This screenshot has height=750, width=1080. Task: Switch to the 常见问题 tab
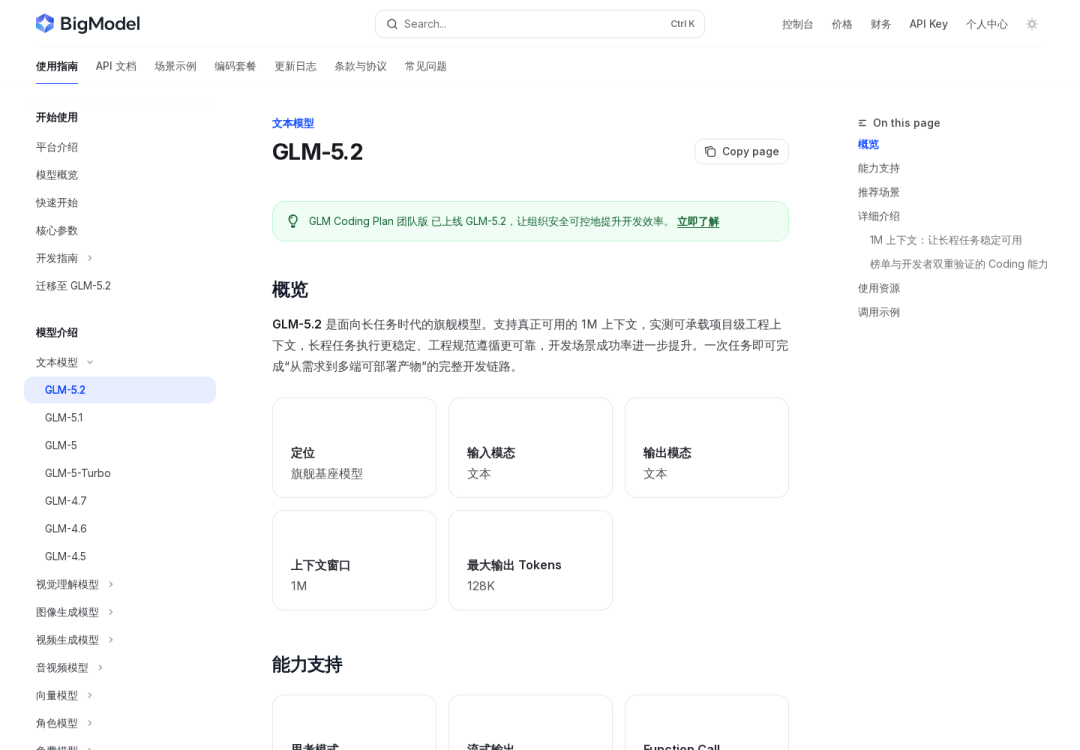point(426,66)
